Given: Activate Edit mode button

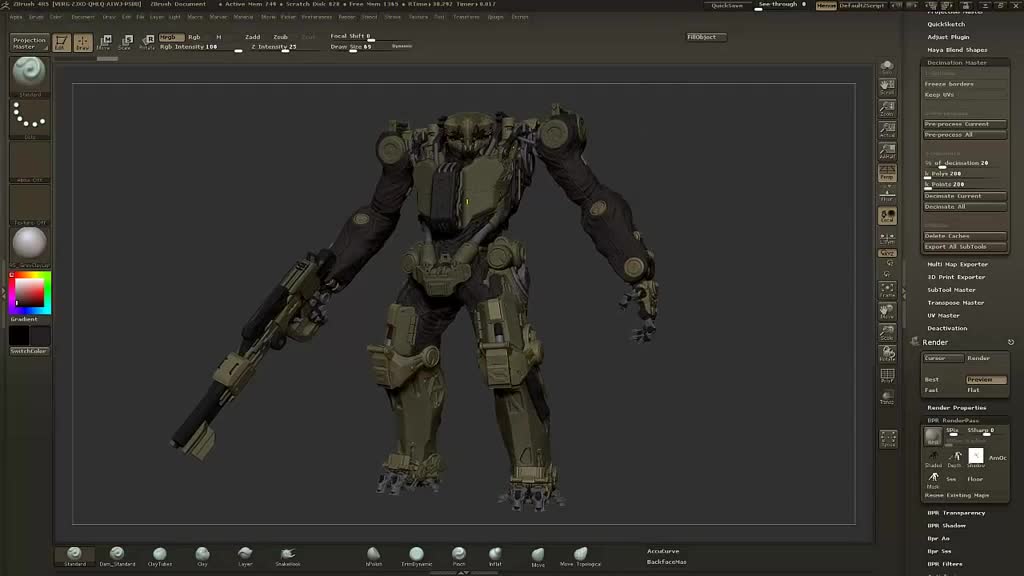Looking at the screenshot, I should (x=61, y=42).
